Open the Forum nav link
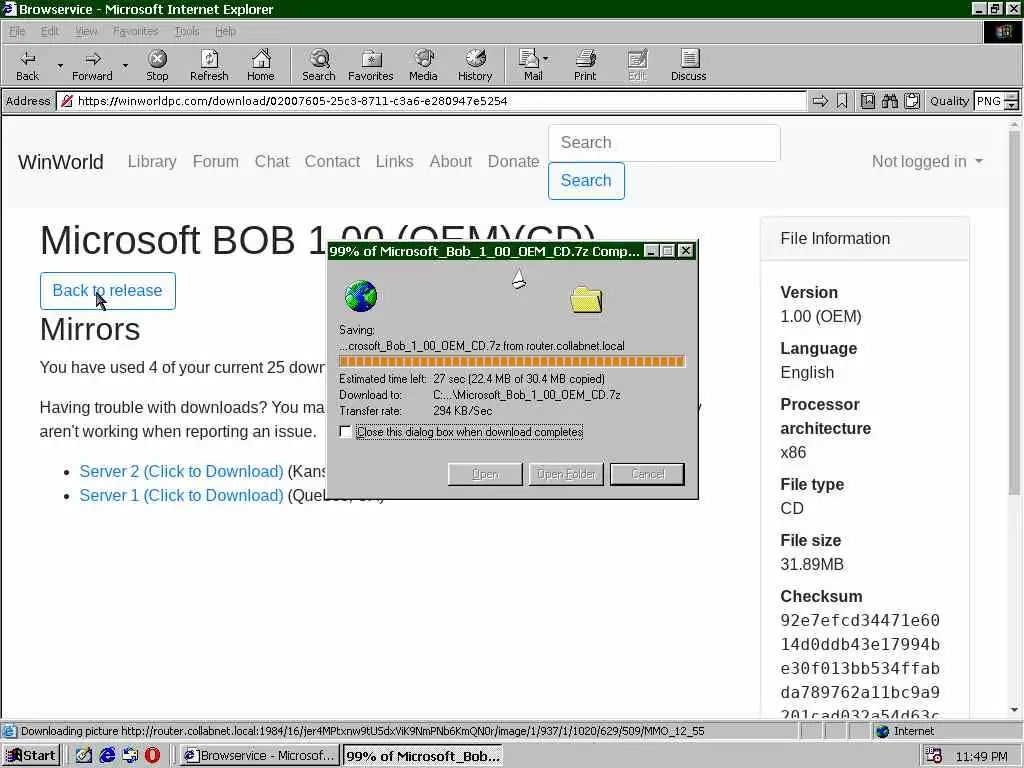 216,161
